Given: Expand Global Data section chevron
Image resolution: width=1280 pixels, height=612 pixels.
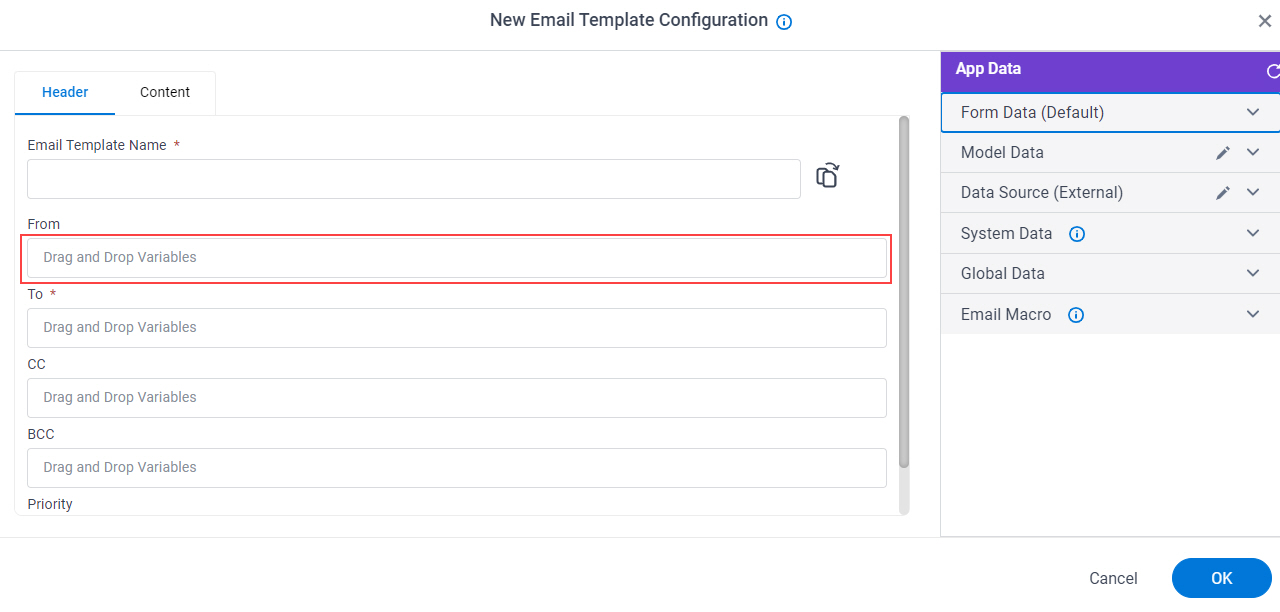Looking at the screenshot, I should point(1253,273).
